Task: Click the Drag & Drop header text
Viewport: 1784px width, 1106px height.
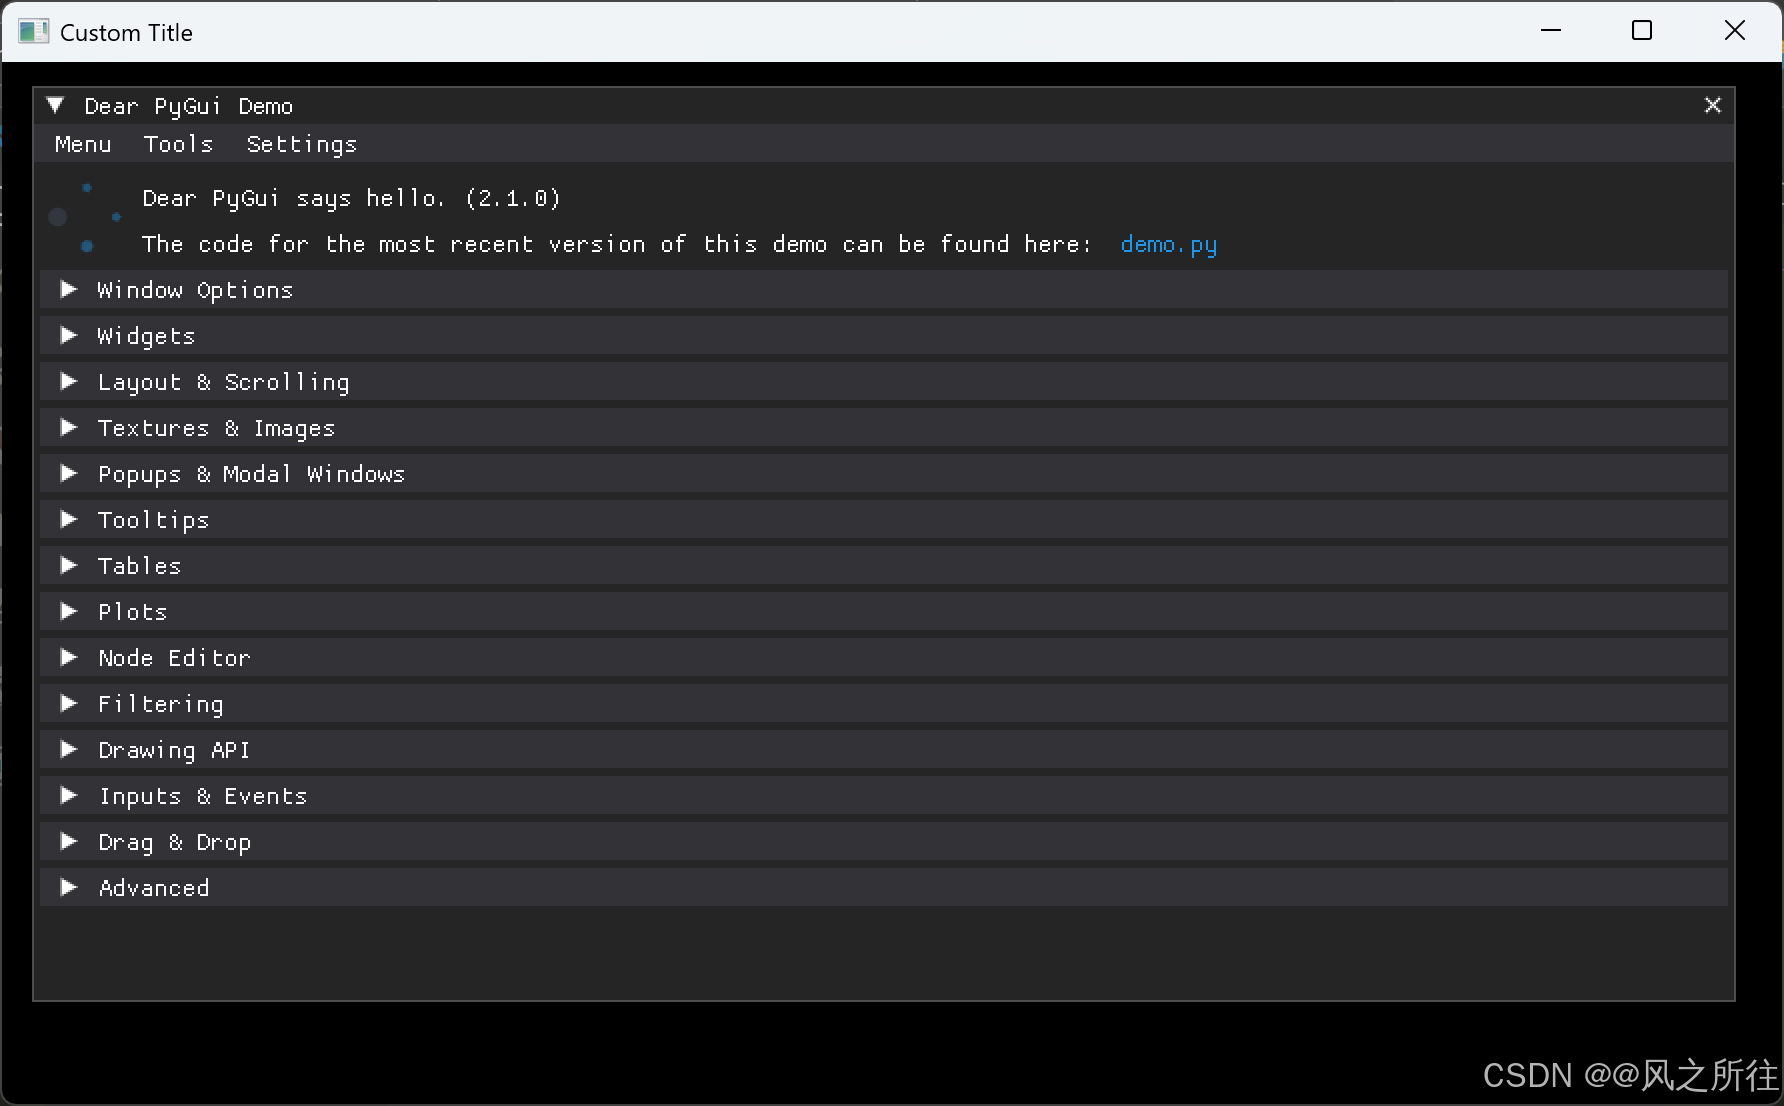Action: (174, 842)
